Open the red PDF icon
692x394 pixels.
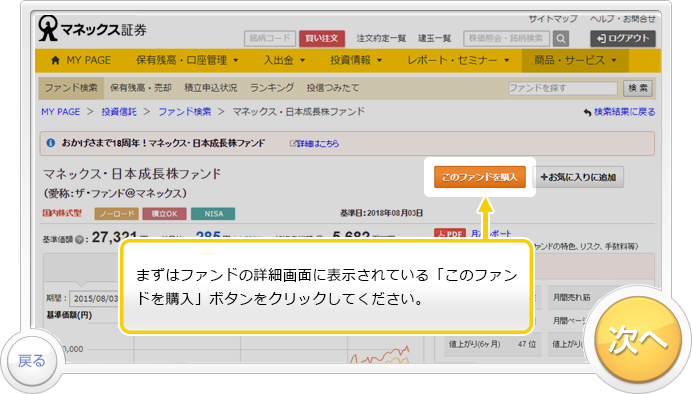click(450, 233)
